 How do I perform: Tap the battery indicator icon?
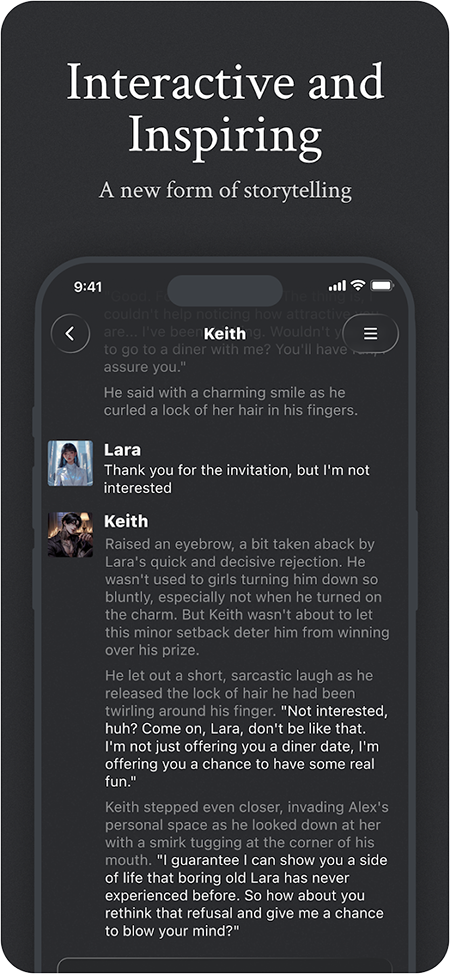382,286
